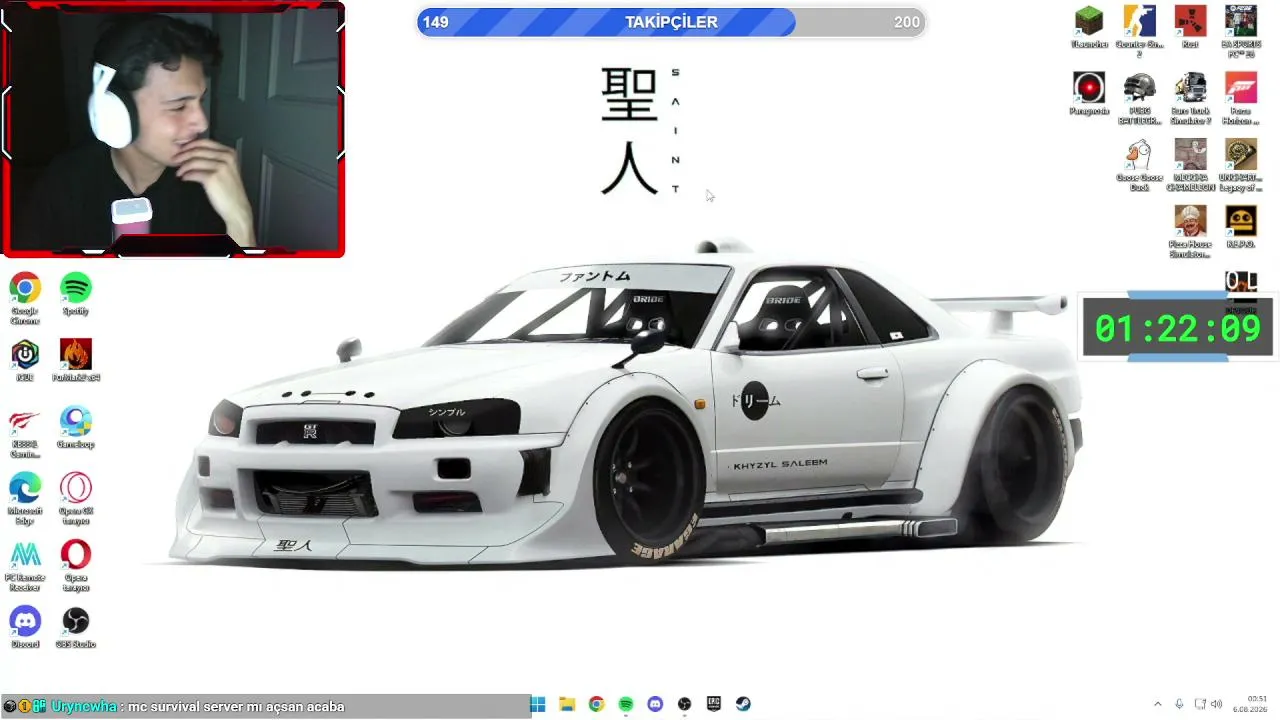Click the green 01:22:09 stream timer
1280x720 pixels.
tap(1178, 328)
